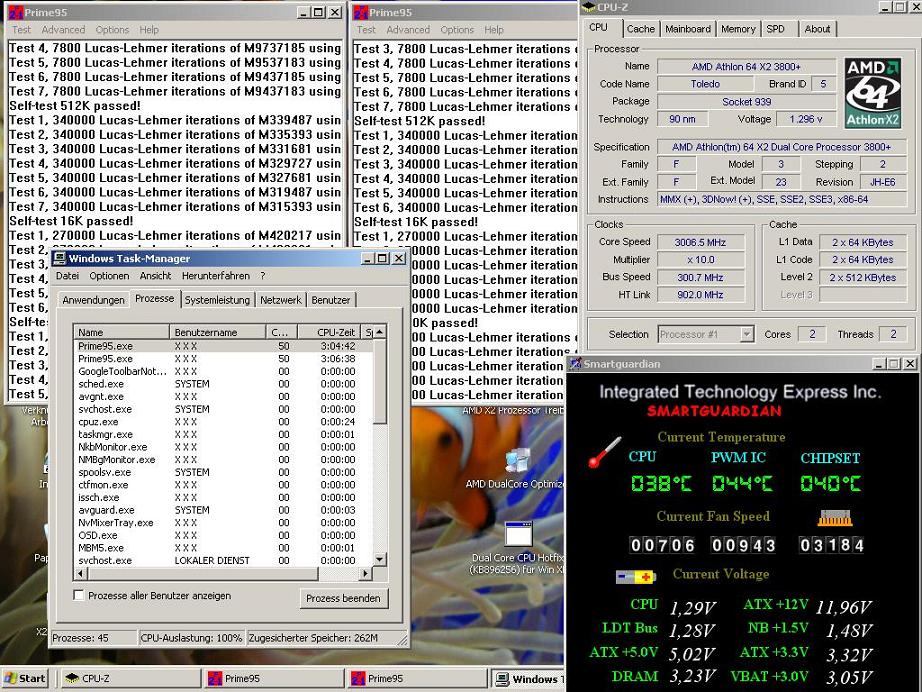Select the spoolsv.exe process row

click(x=223, y=472)
